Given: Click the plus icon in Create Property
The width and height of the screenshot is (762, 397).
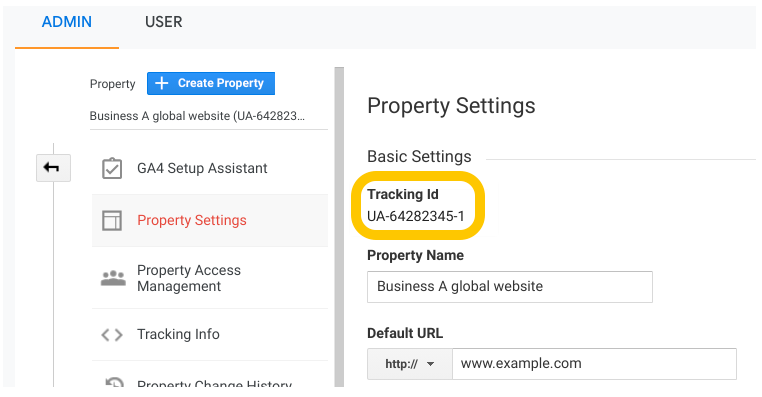Looking at the screenshot, I should click(161, 83).
